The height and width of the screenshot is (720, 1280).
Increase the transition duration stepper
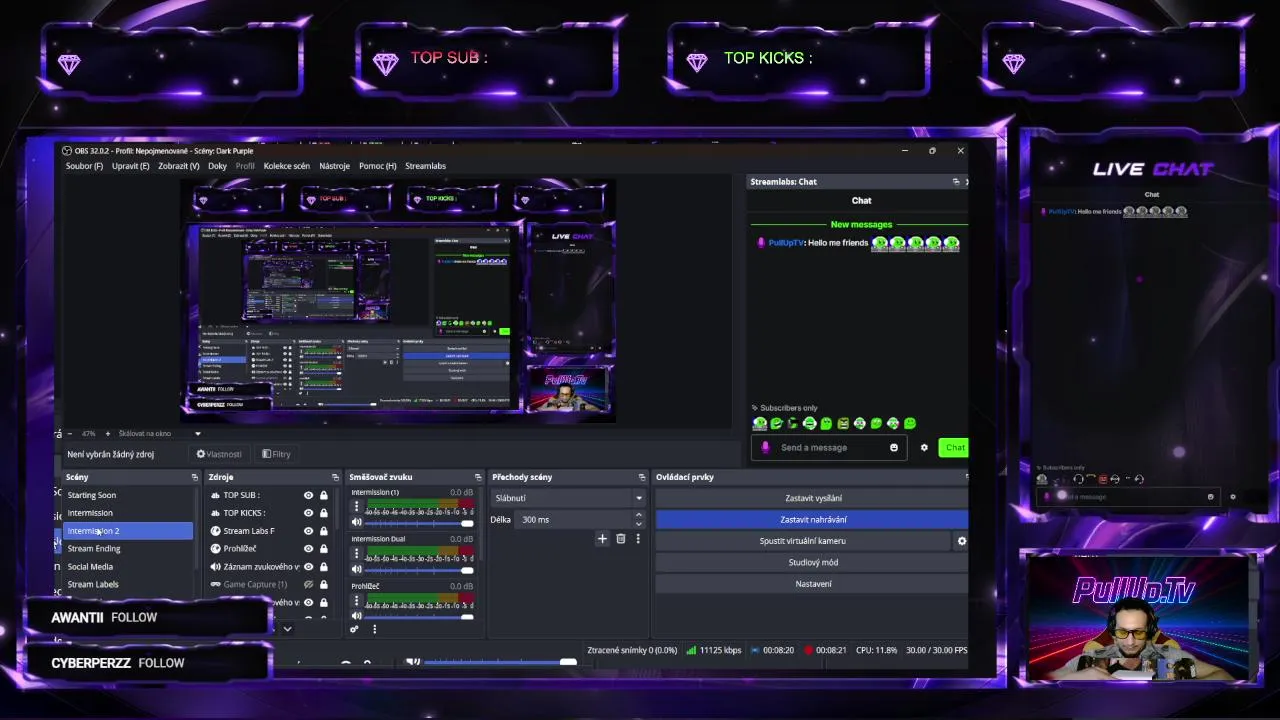click(639, 515)
